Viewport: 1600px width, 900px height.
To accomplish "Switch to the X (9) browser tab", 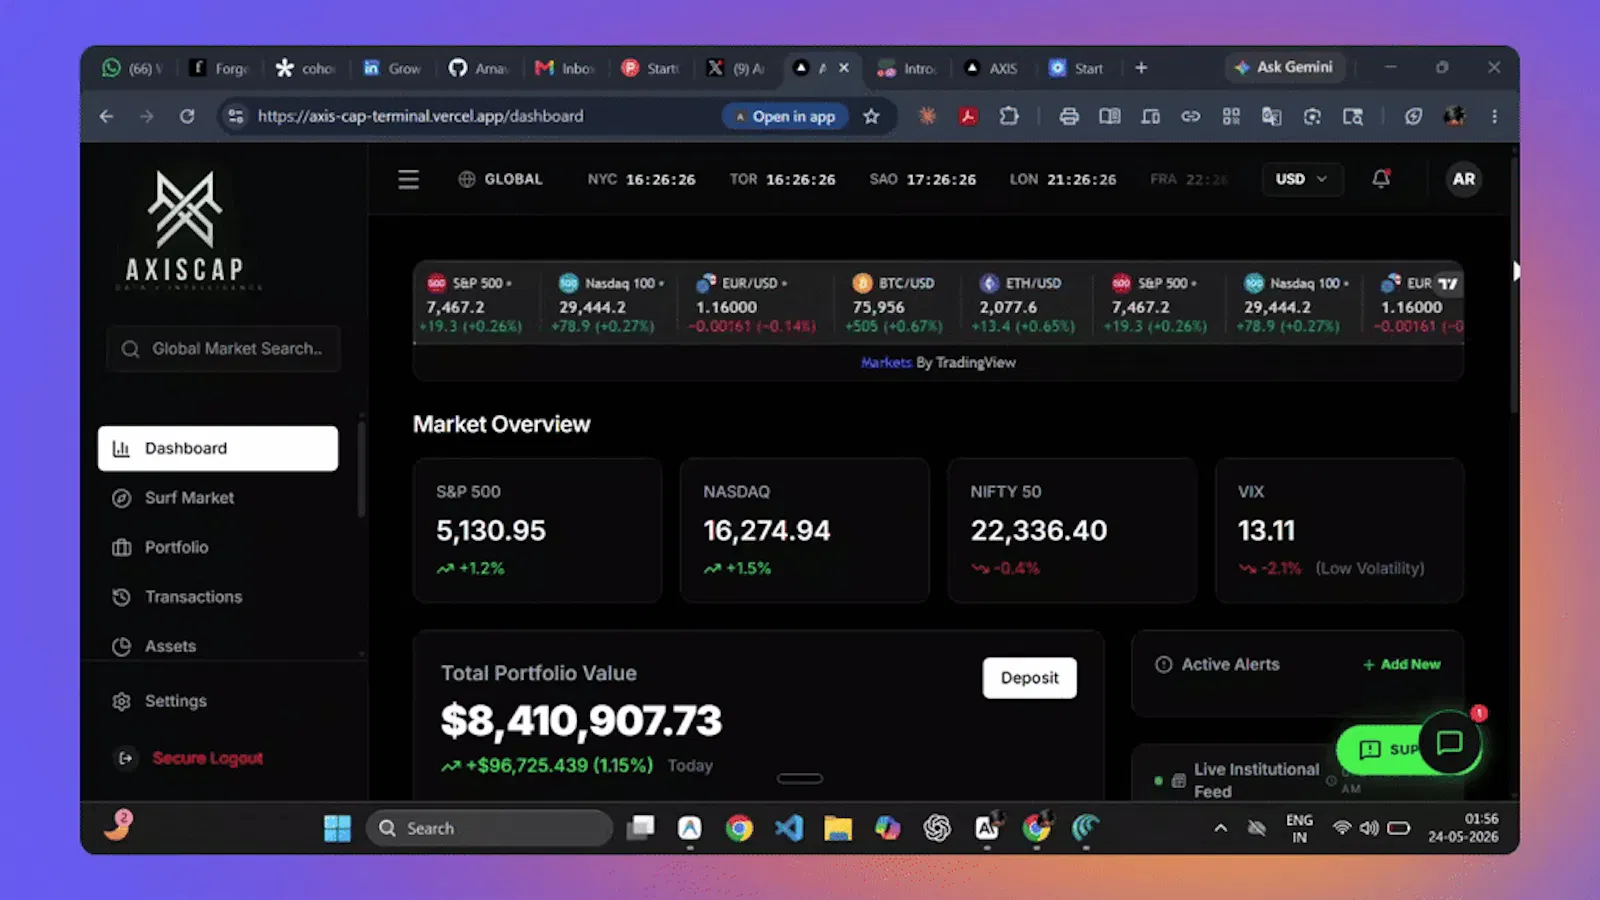I will pos(736,68).
